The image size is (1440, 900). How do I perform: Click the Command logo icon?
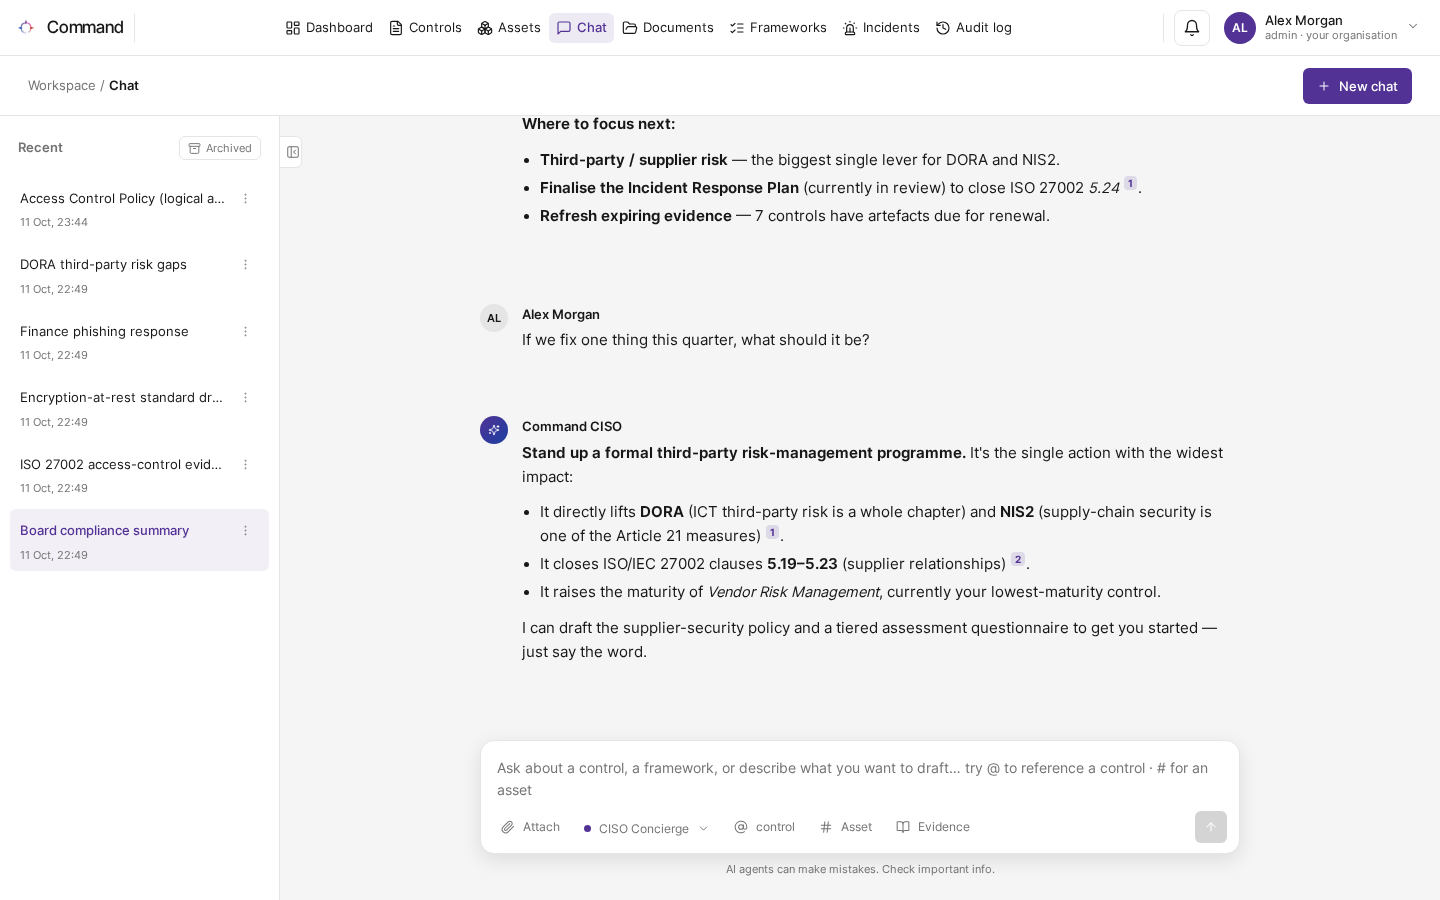(x=26, y=27)
